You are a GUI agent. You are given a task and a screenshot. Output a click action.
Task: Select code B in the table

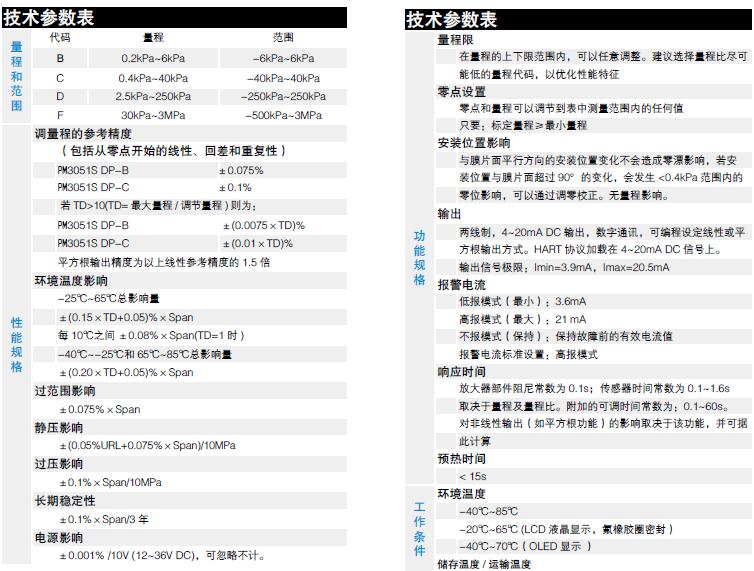60,58
